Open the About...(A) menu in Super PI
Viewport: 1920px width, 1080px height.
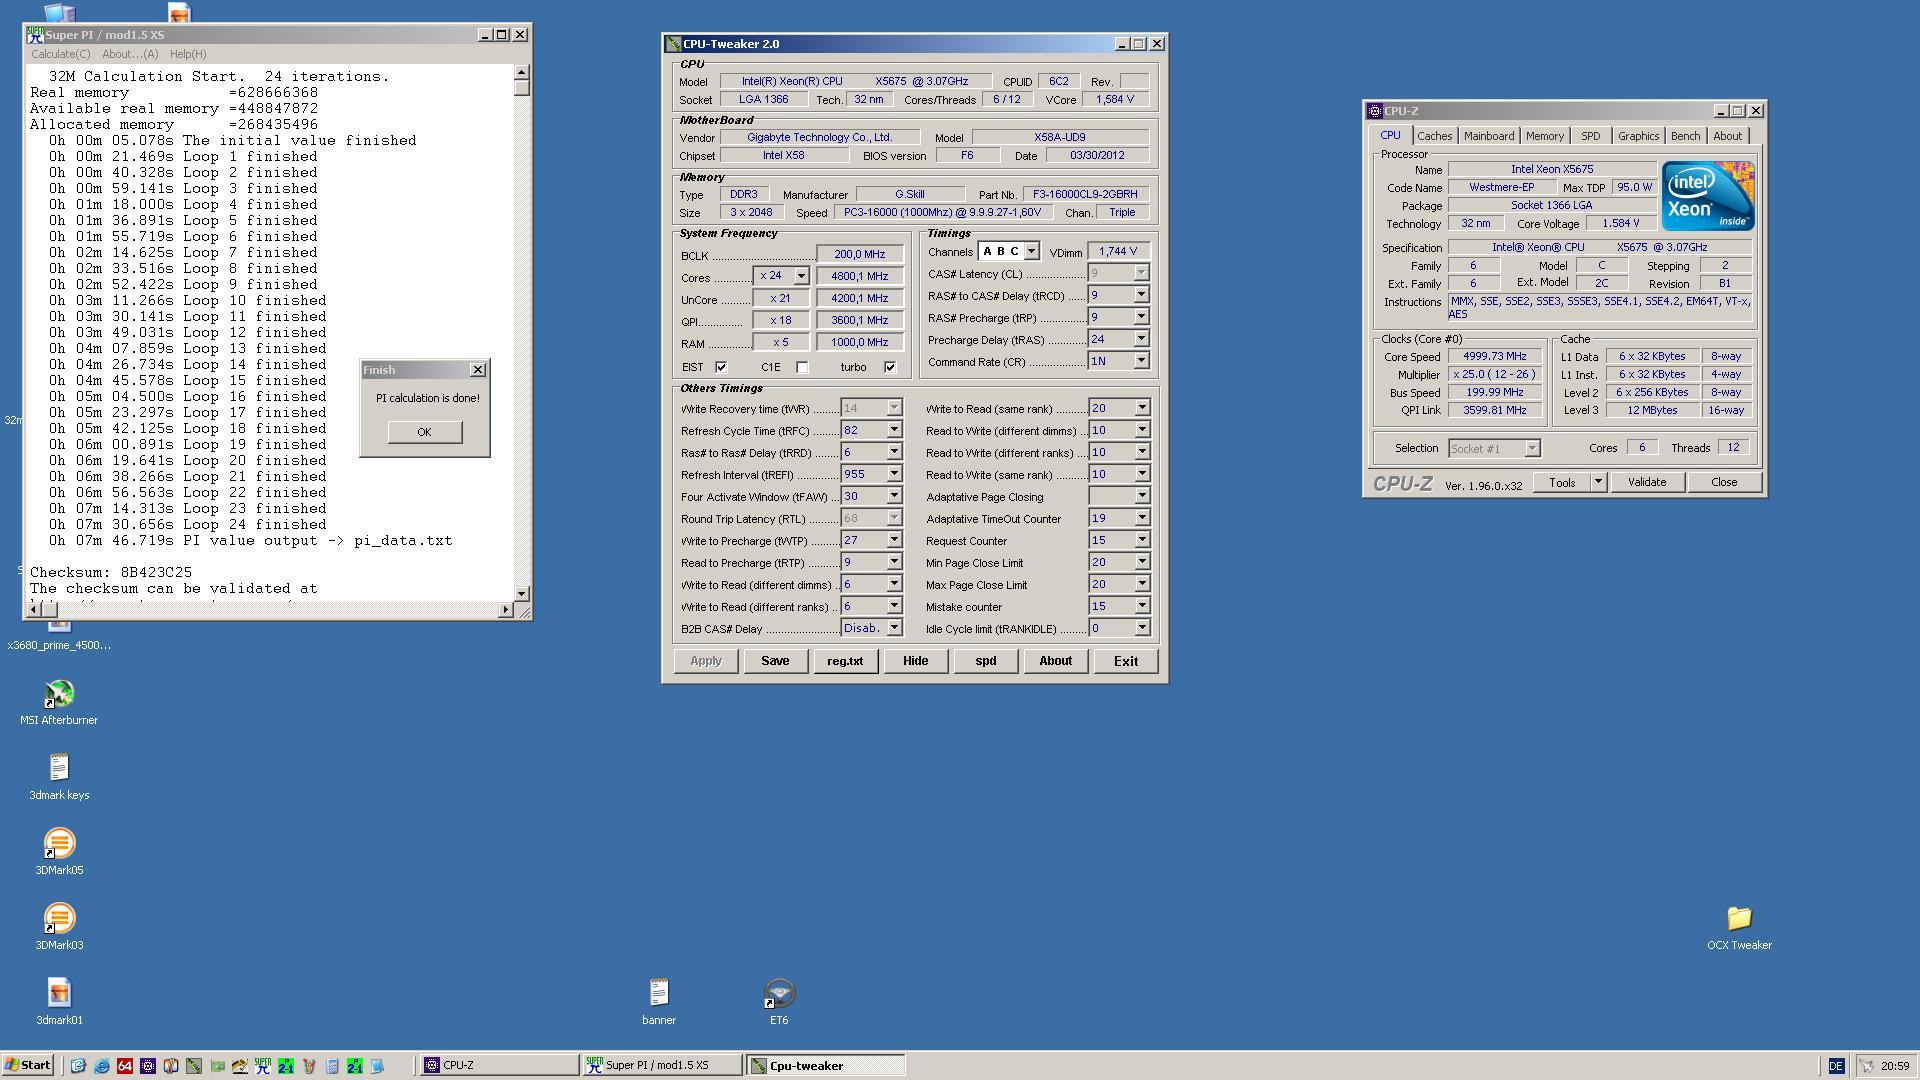(x=130, y=54)
